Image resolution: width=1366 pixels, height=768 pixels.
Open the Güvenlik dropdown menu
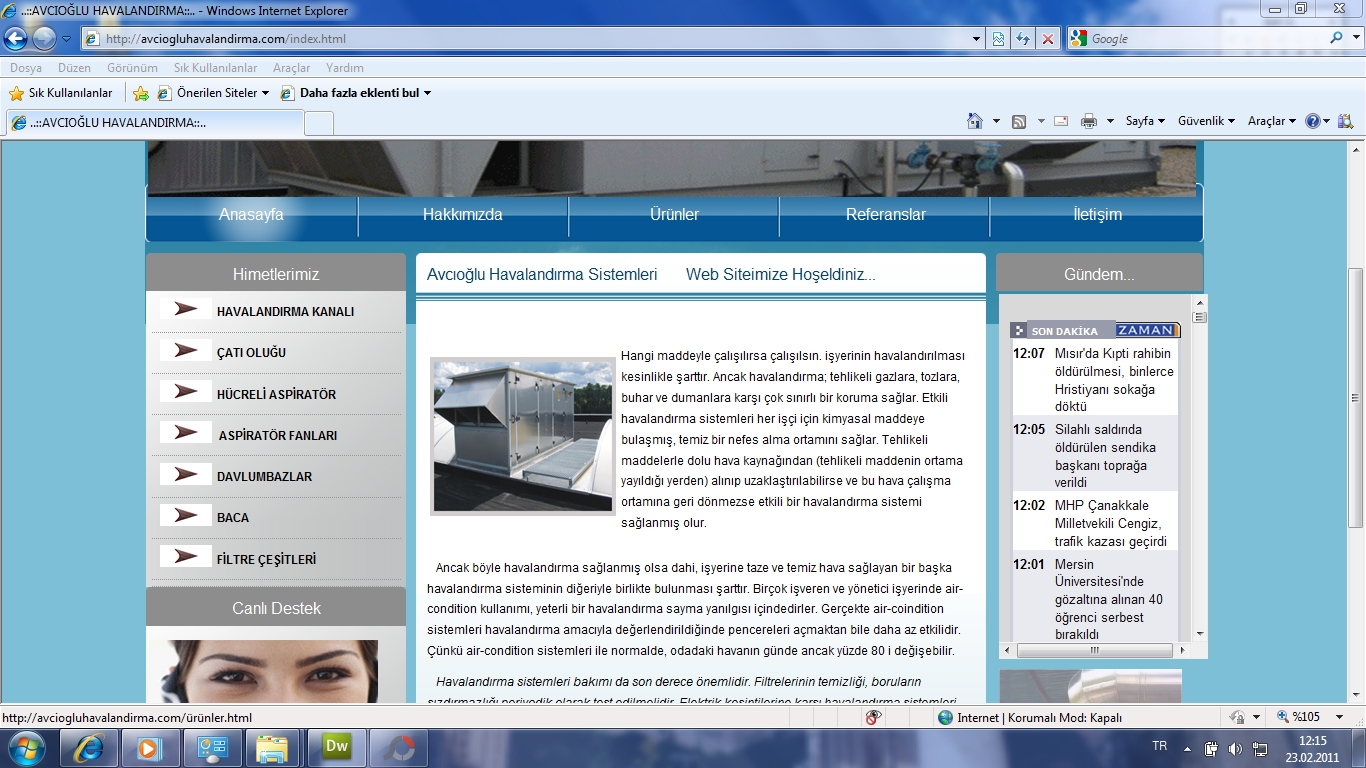1206,121
